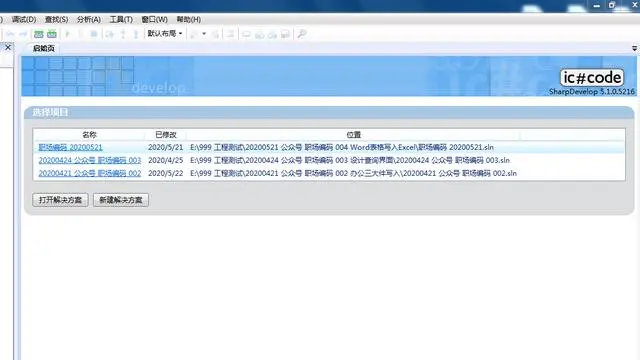The height and width of the screenshot is (360, 640).
Task: Click the 位置 column header
Action: point(353,134)
